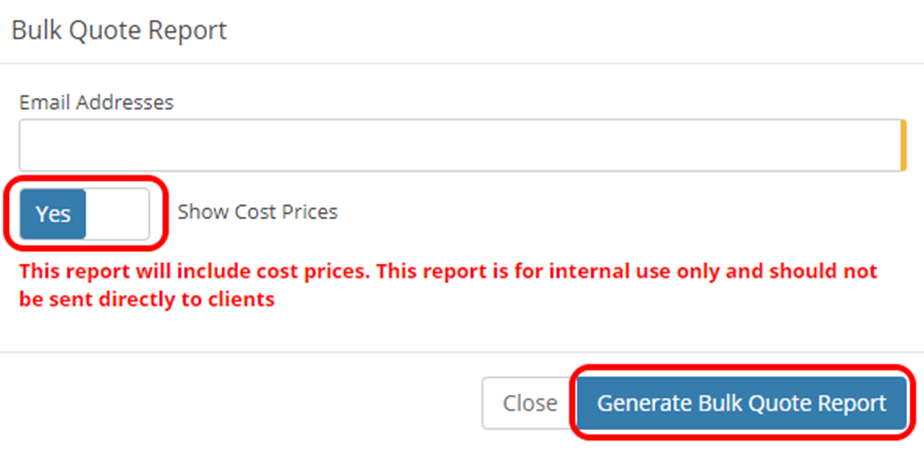Click the warning line 'be sent directly to clients'

pos(147,300)
